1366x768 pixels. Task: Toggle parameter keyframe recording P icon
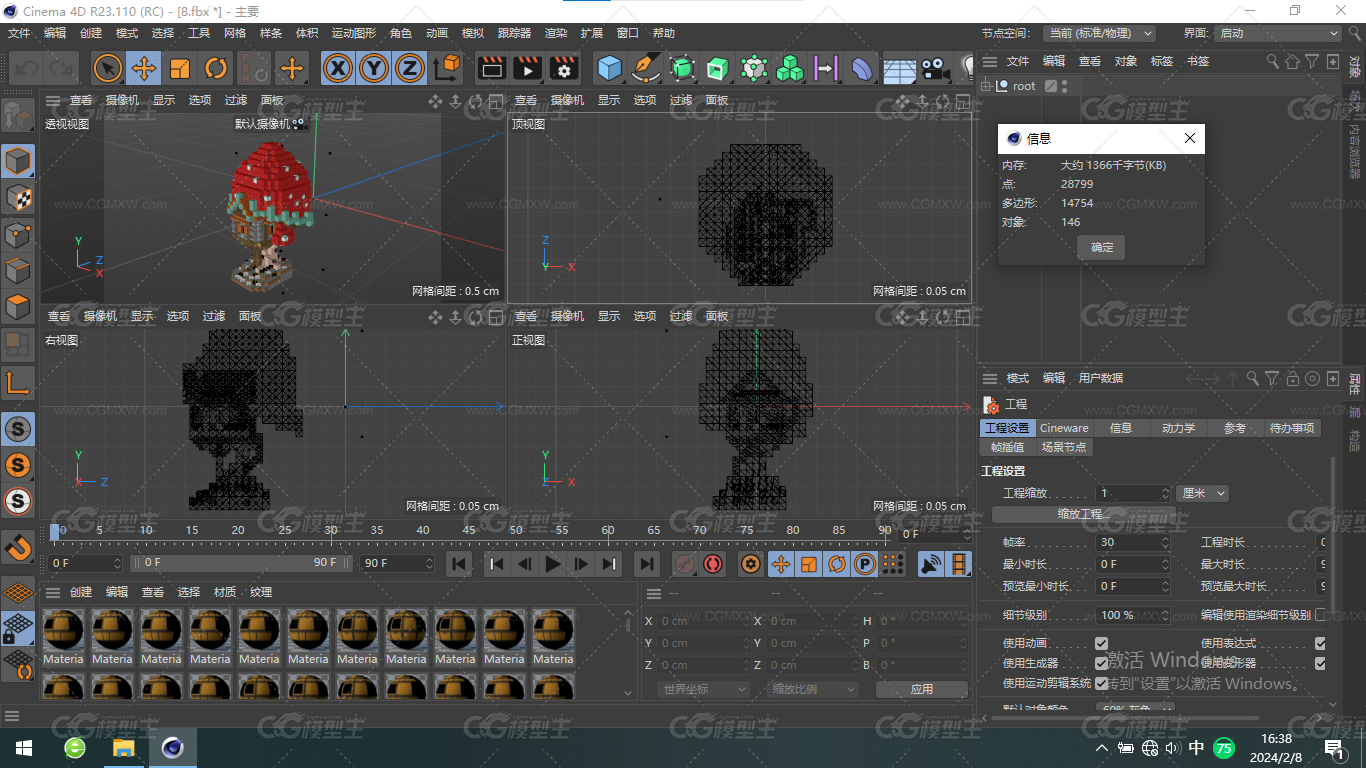[x=865, y=564]
